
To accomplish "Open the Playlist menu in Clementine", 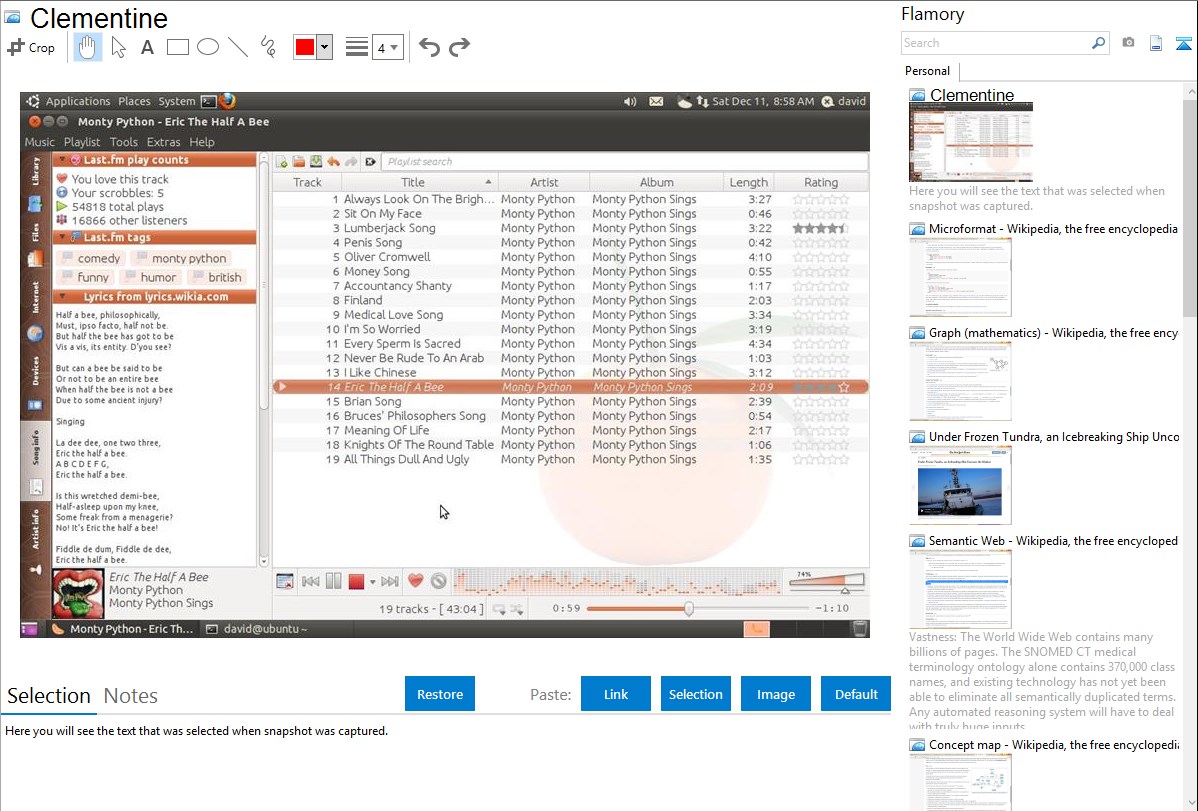I will [82, 142].
